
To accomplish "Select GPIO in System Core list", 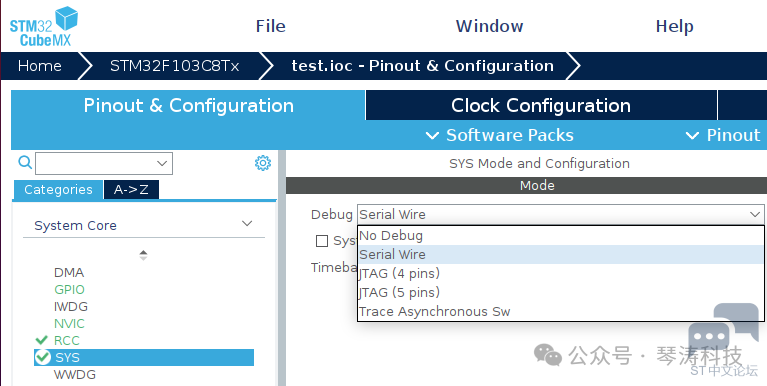I will pyautogui.click(x=69, y=290).
